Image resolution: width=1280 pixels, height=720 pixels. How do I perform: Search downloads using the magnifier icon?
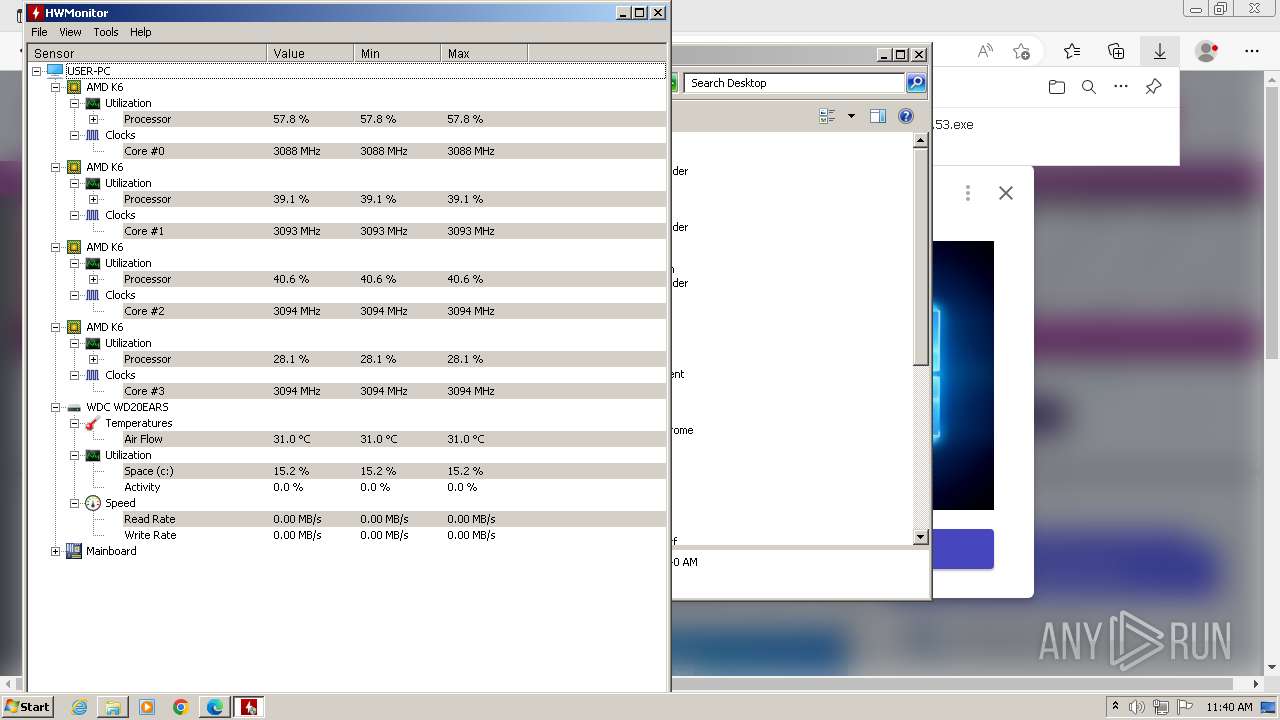click(x=1089, y=87)
